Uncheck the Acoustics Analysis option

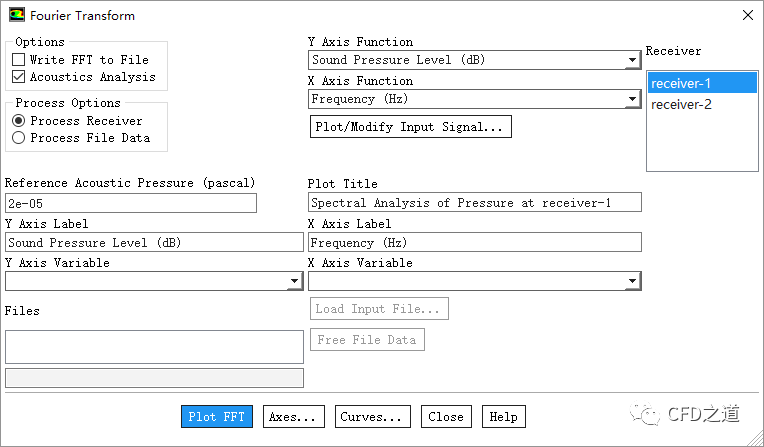point(19,77)
